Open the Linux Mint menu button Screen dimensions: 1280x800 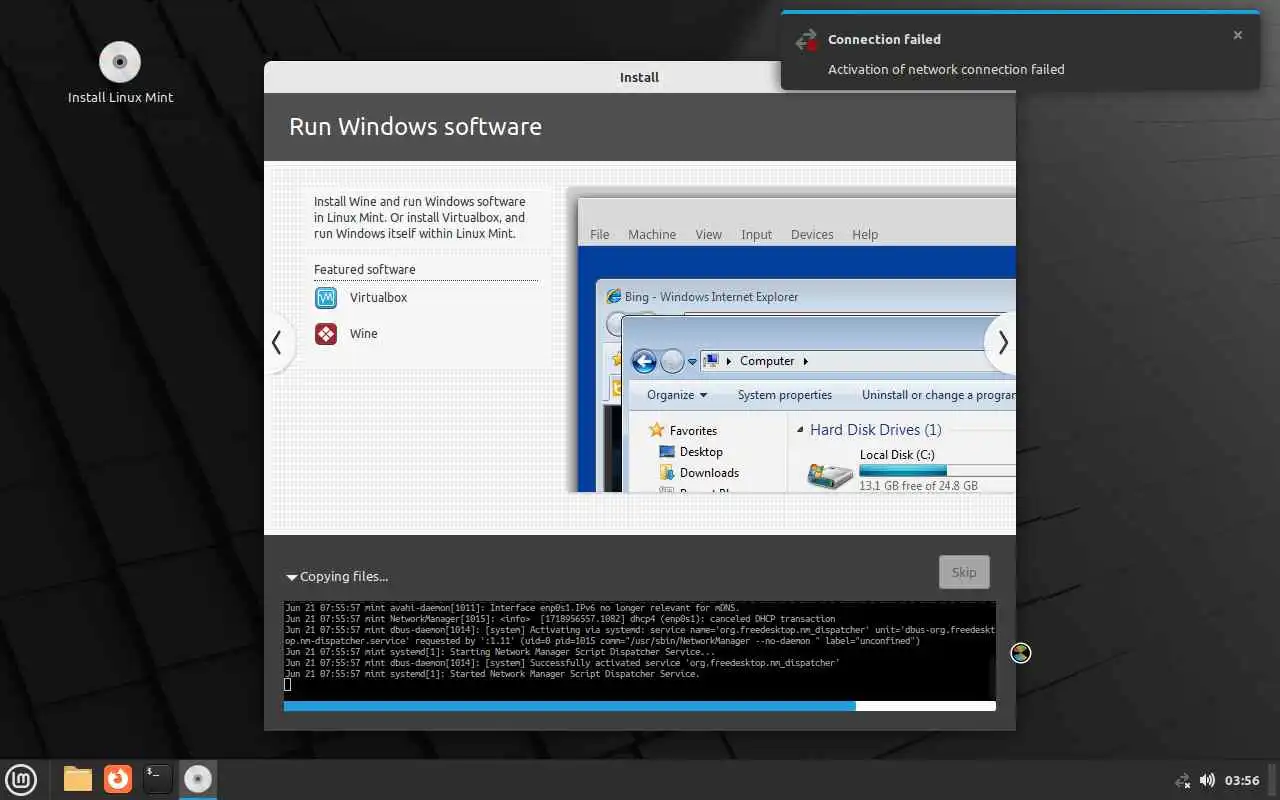coord(22,779)
